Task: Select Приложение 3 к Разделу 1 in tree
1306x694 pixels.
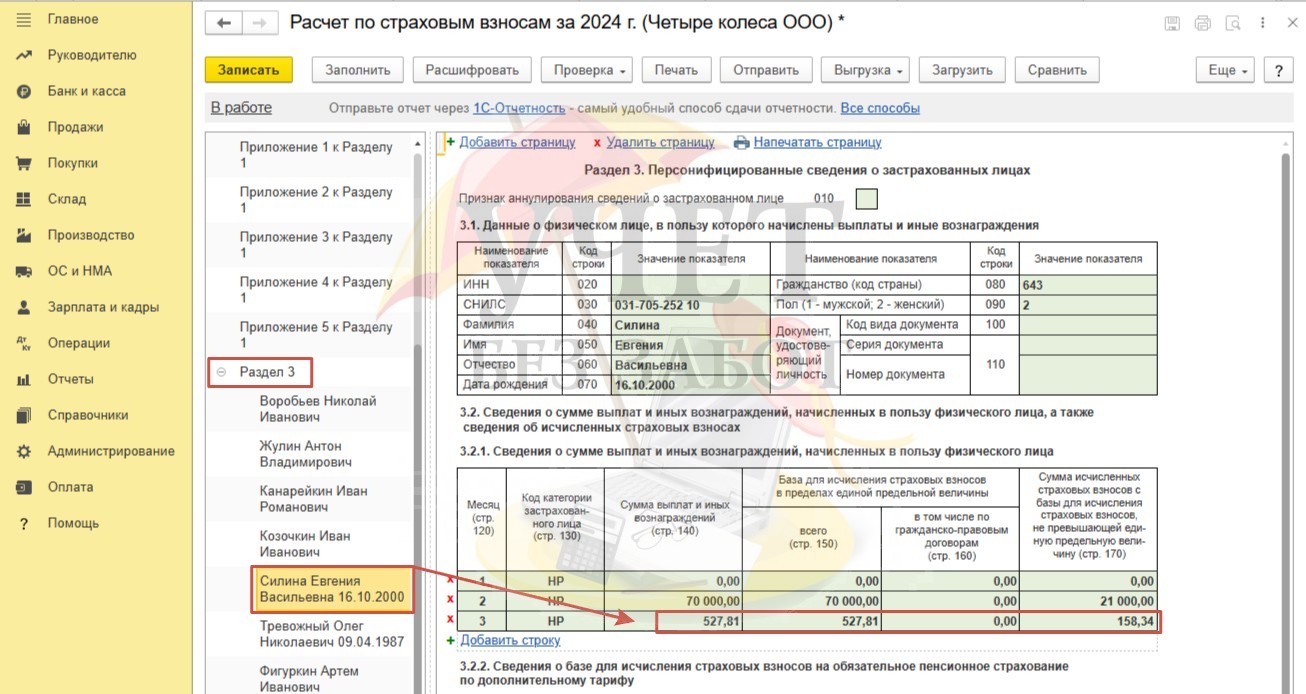Action: point(316,245)
